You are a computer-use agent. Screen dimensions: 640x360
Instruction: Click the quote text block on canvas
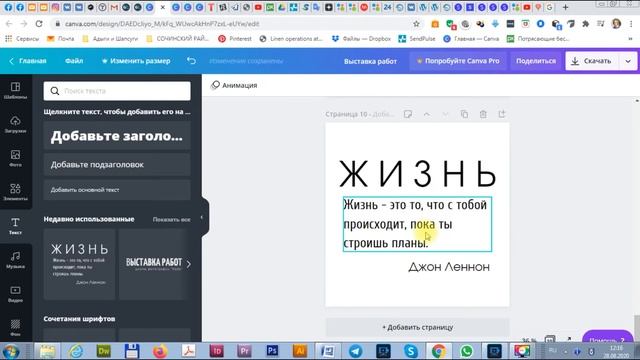coord(417,224)
